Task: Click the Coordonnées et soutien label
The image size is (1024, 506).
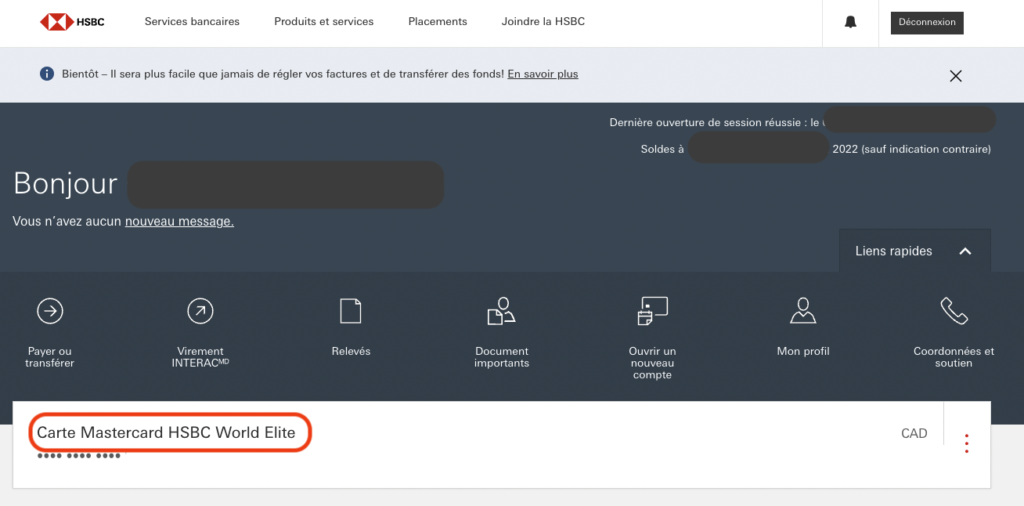Action: [x=953, y=357]
